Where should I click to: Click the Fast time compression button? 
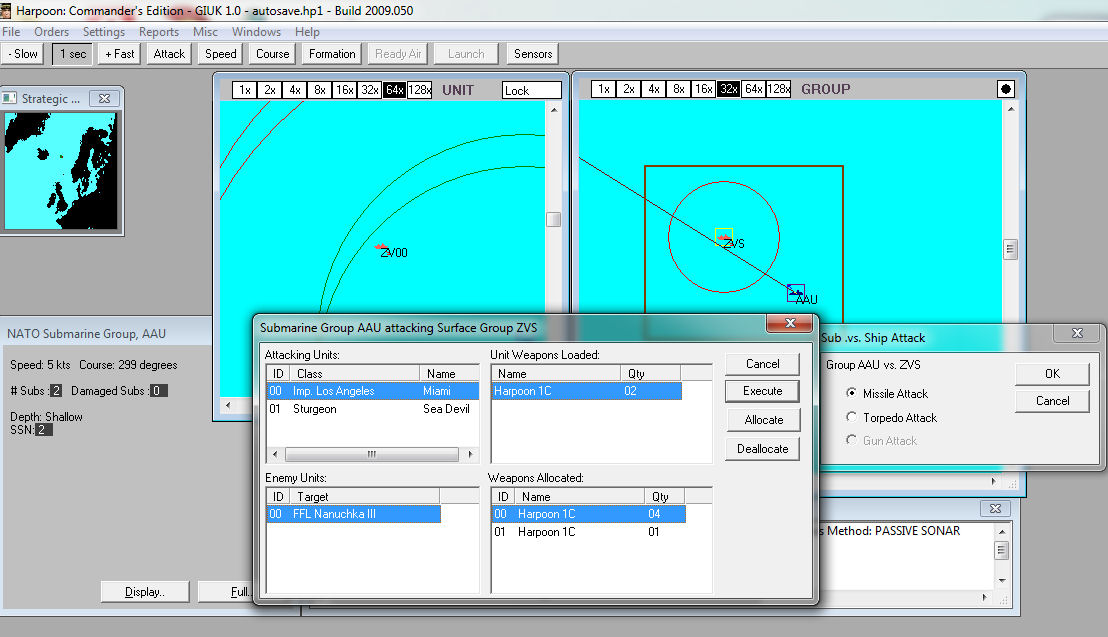[x=119, y=54]
